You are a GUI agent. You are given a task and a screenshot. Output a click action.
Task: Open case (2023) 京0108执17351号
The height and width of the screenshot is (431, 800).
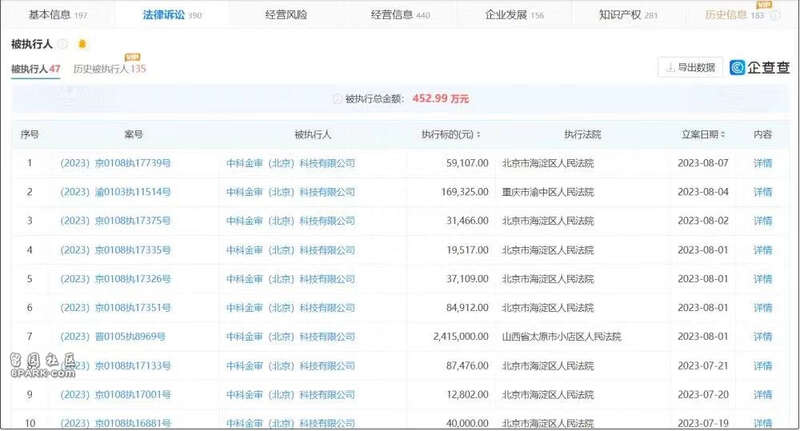(115, 308)
